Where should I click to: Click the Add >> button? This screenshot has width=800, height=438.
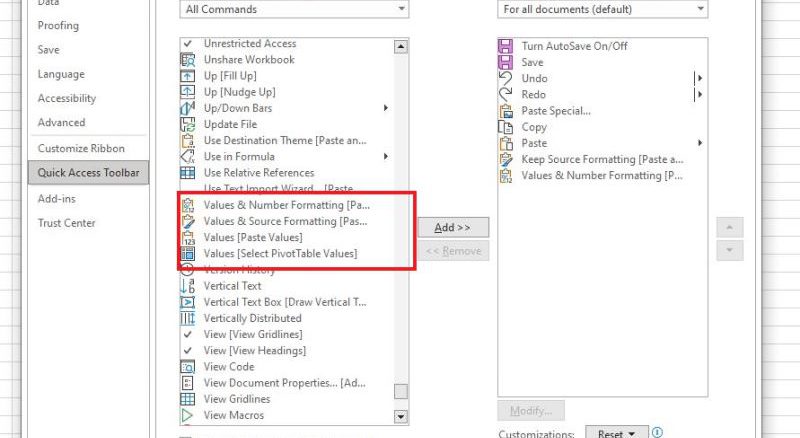(x=453, y=227)
